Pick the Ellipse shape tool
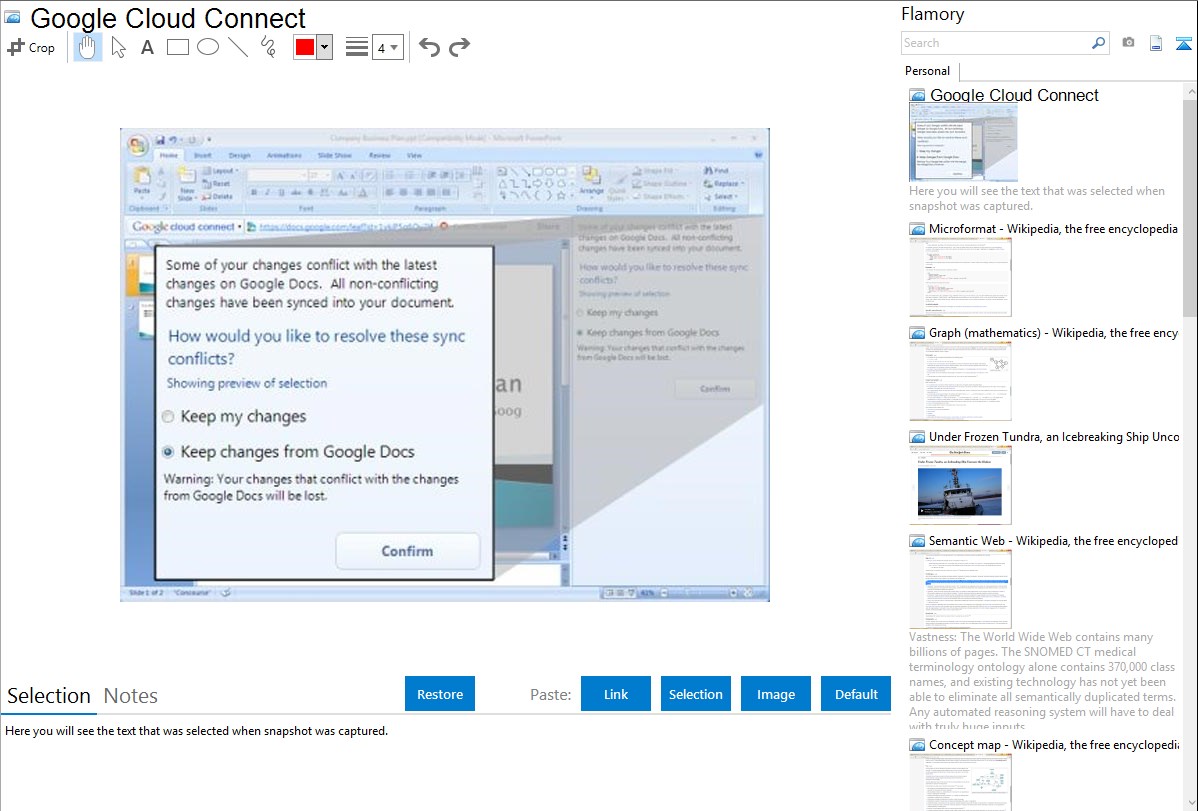The image size is (1198, 811). (207, 47)
